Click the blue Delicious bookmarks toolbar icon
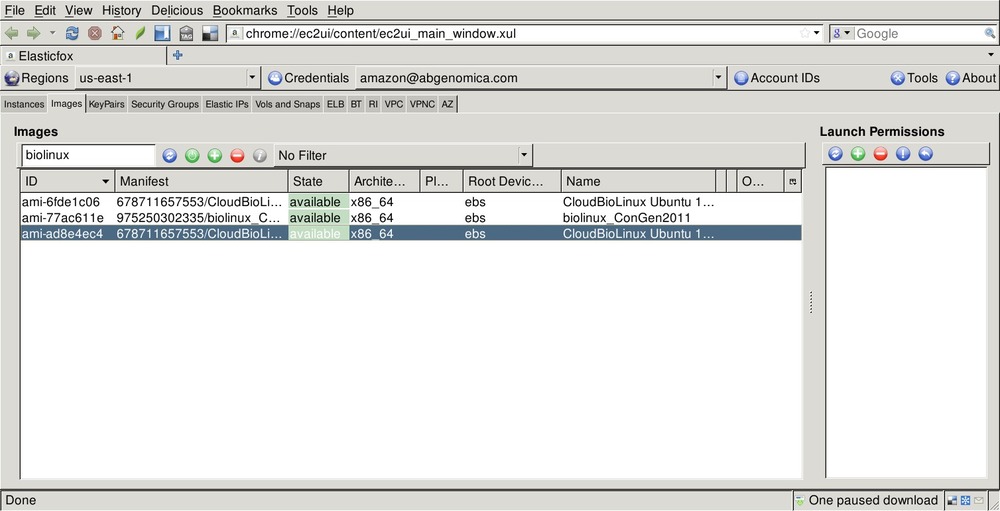 point(163,33)
